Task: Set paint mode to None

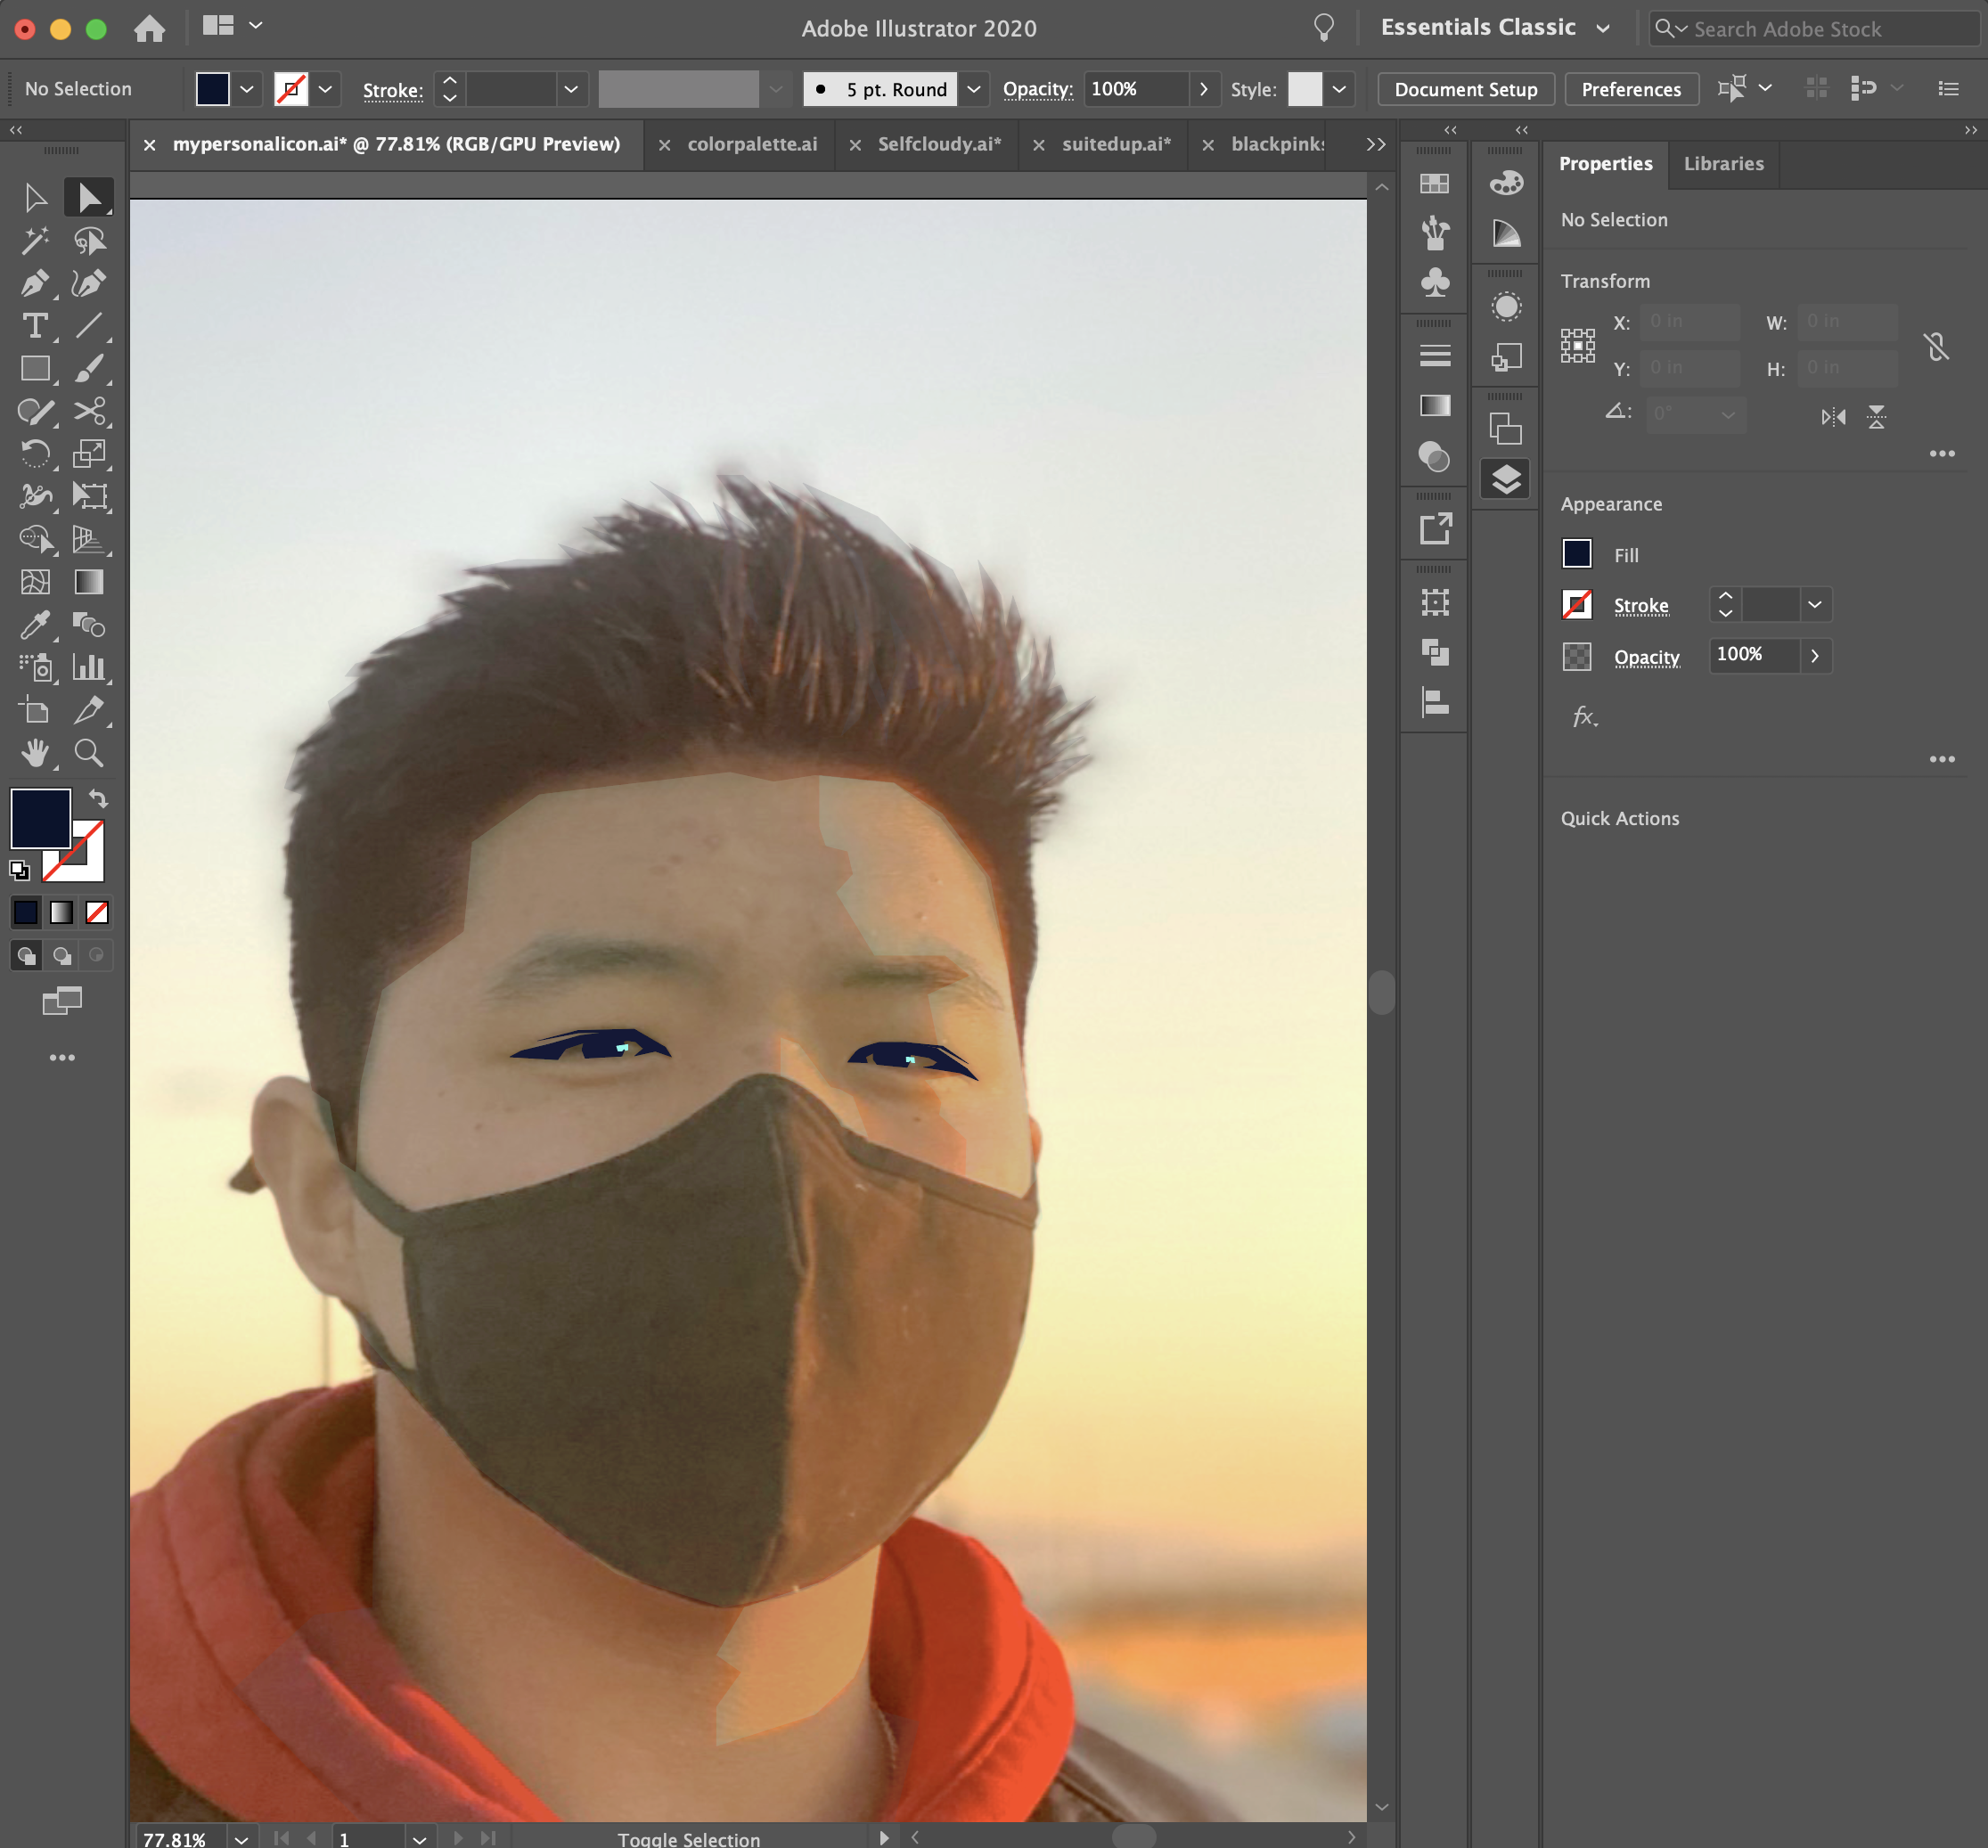Action: pos(97,912)
